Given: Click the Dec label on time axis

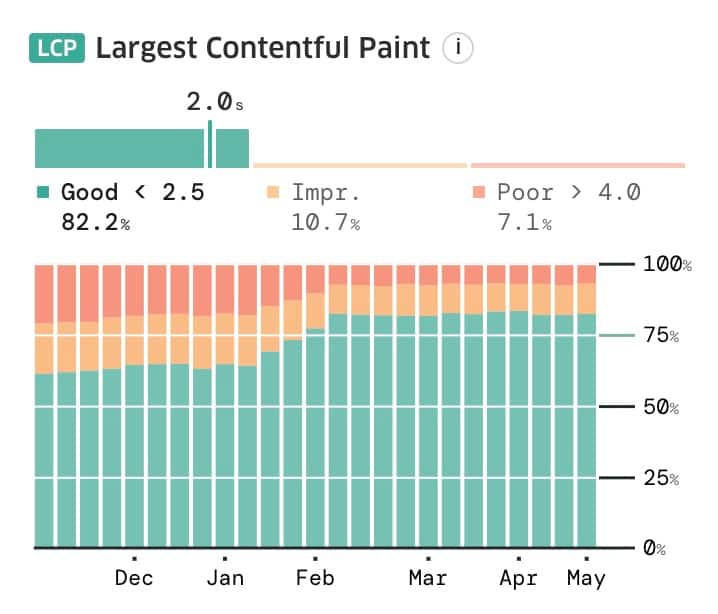Looking at the screenshot, I should 134,578.
